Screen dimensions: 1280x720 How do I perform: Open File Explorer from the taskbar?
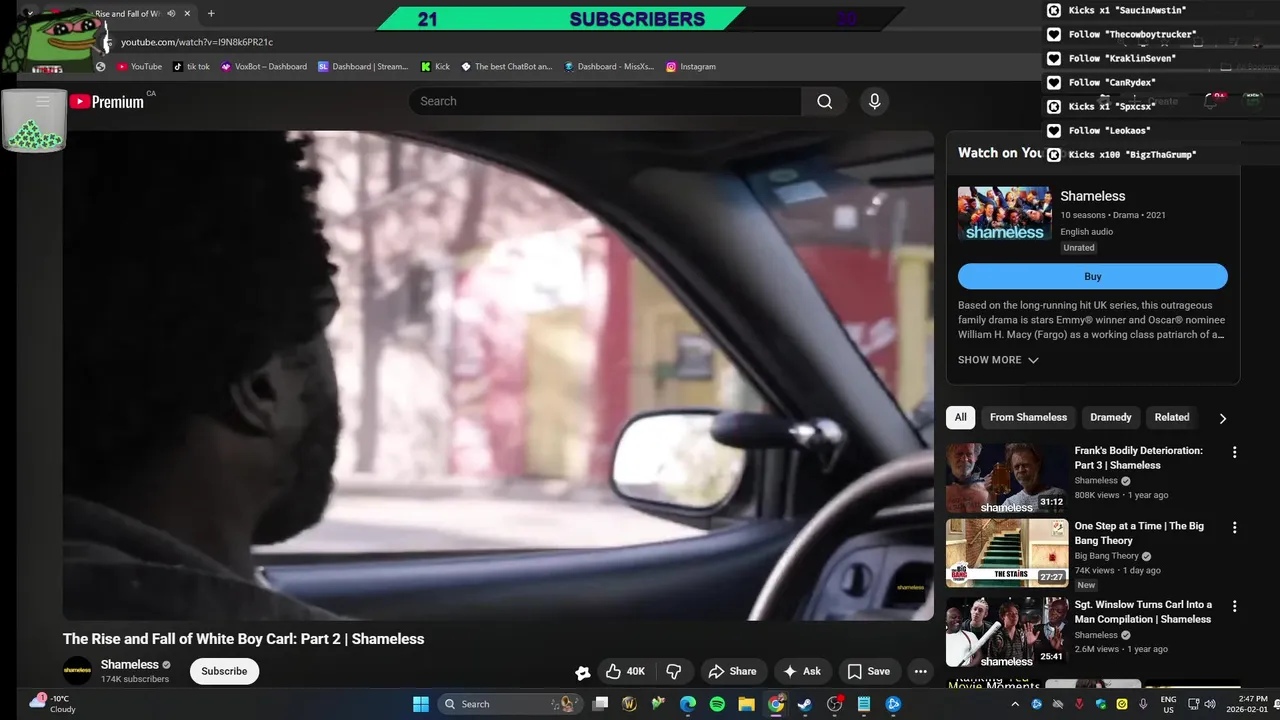746,704
